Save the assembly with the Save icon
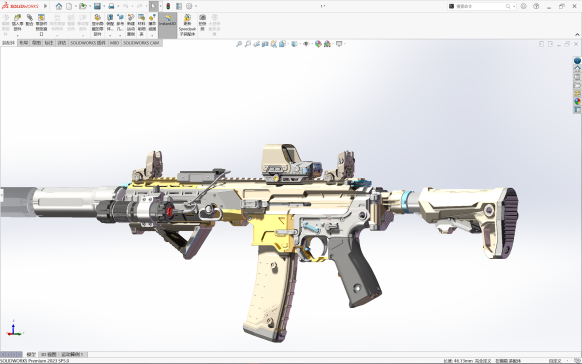 point(97,6)
